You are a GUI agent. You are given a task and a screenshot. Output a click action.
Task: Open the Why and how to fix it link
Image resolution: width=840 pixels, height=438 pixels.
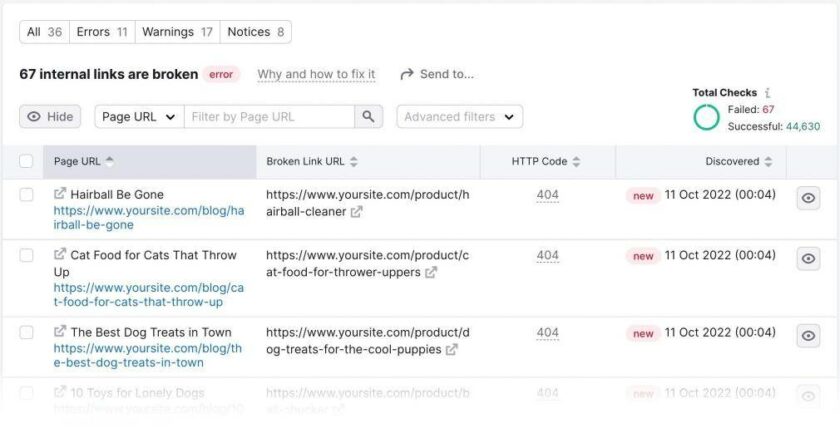click(316, 74)
